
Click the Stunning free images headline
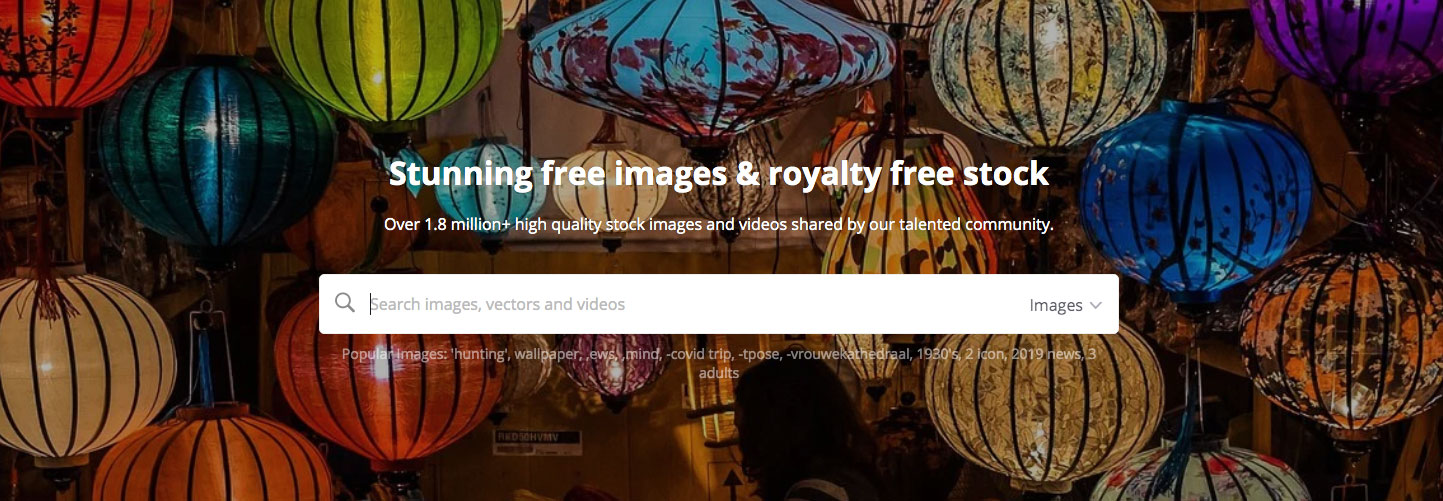719,174
